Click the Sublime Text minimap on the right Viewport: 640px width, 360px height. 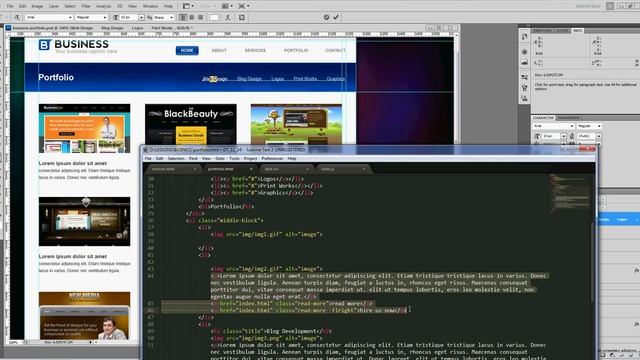click(x=571, y=193)
